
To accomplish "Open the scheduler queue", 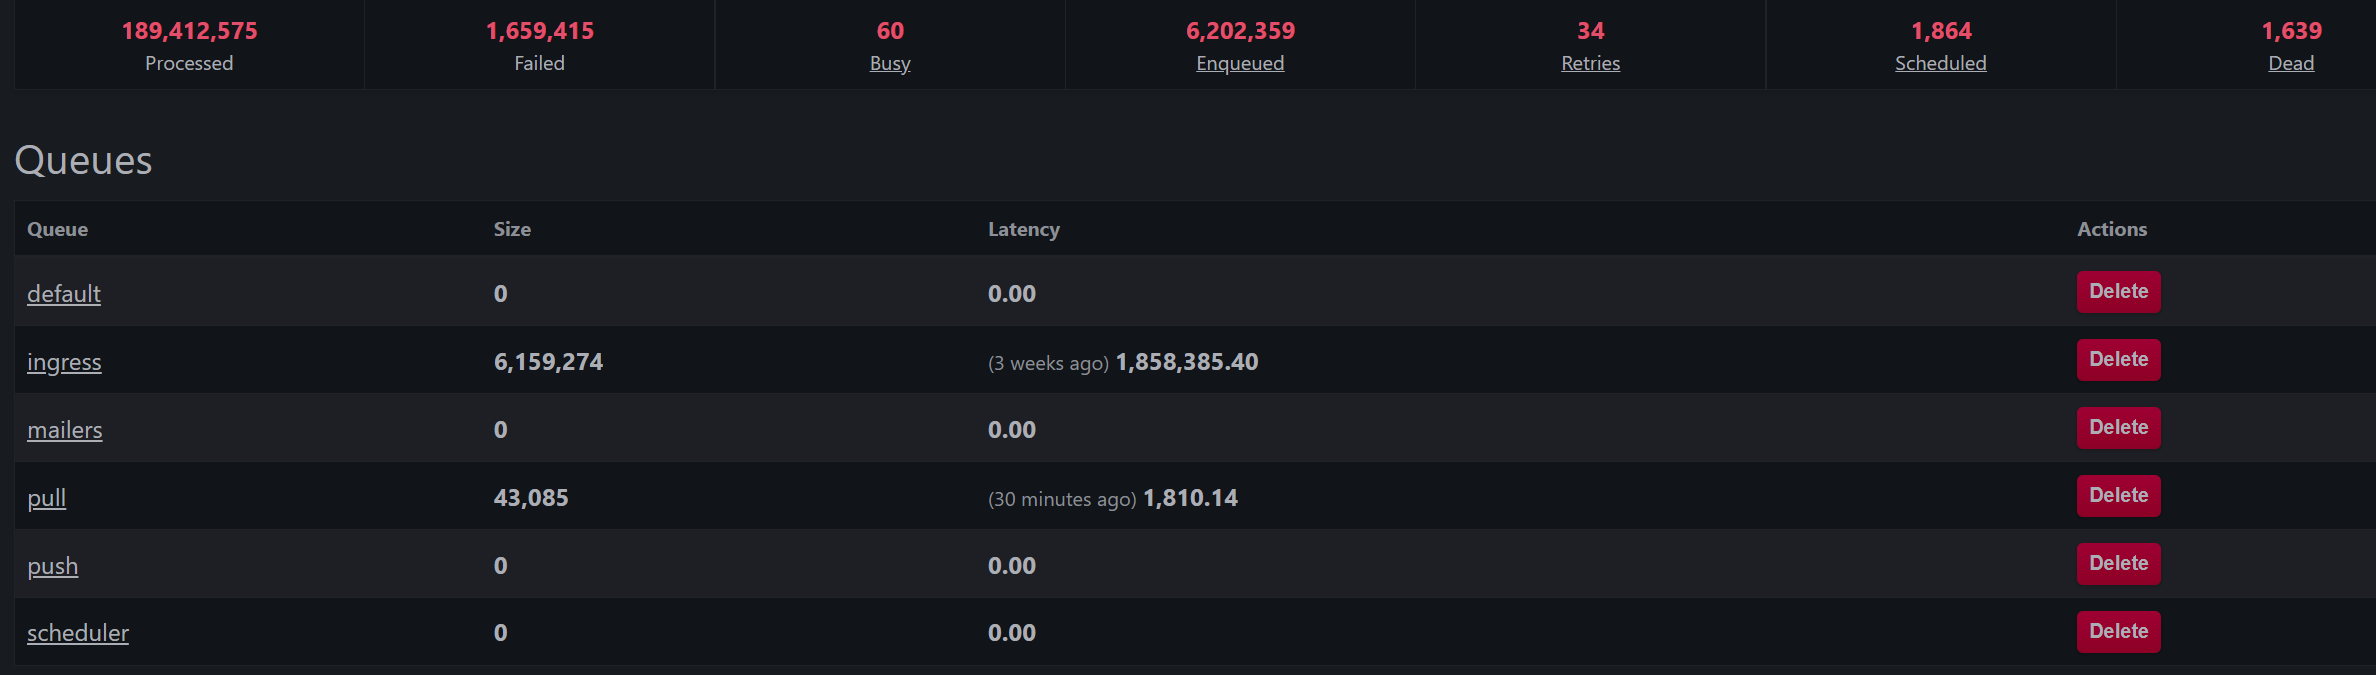I will (x=78, y=633).
